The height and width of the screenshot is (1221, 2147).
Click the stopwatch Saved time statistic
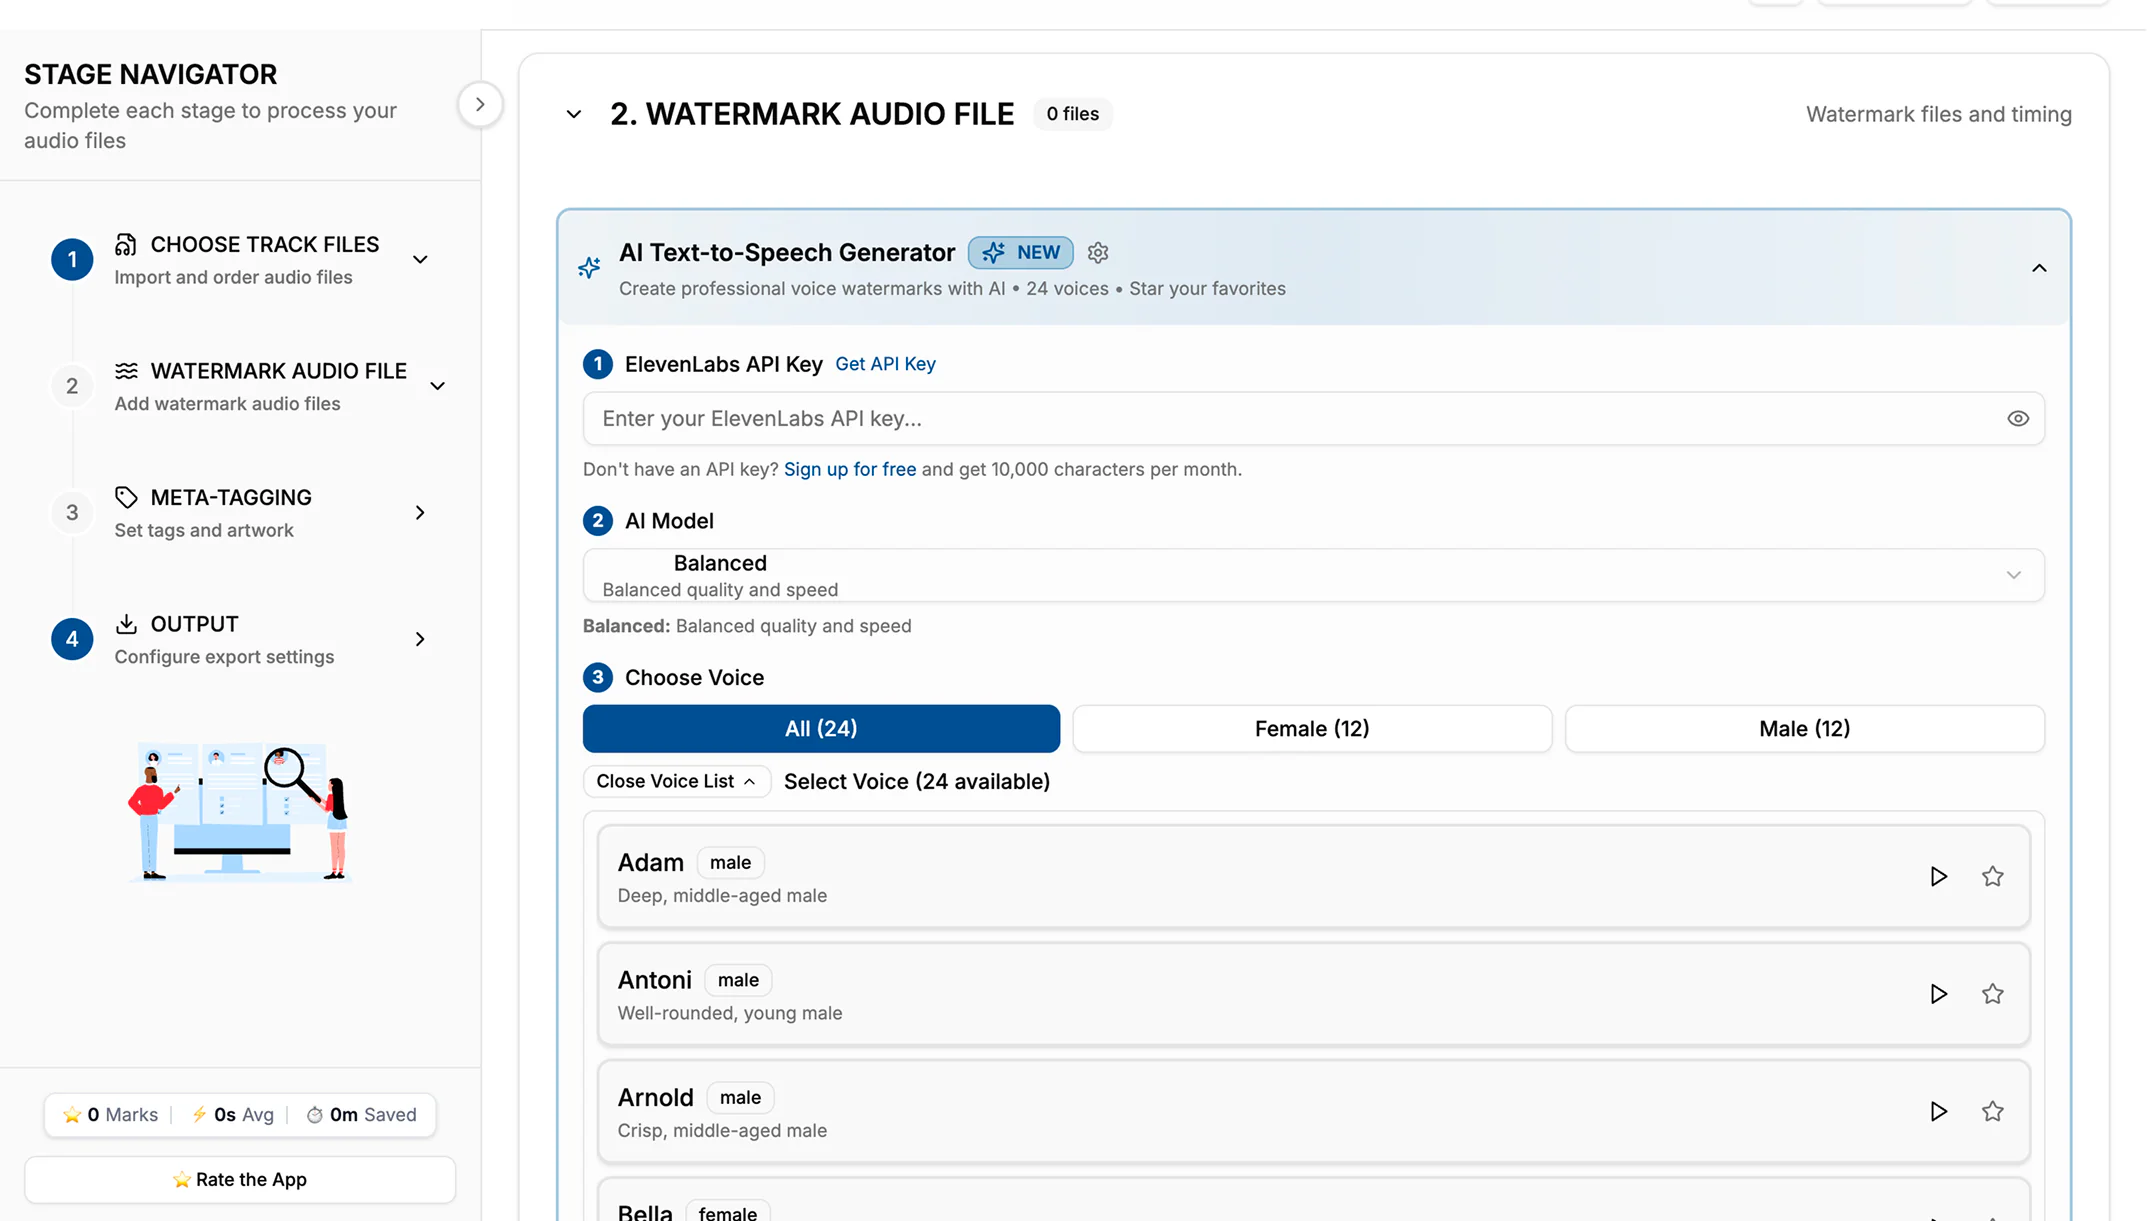pyautogui.click(x=361, y=1115)
